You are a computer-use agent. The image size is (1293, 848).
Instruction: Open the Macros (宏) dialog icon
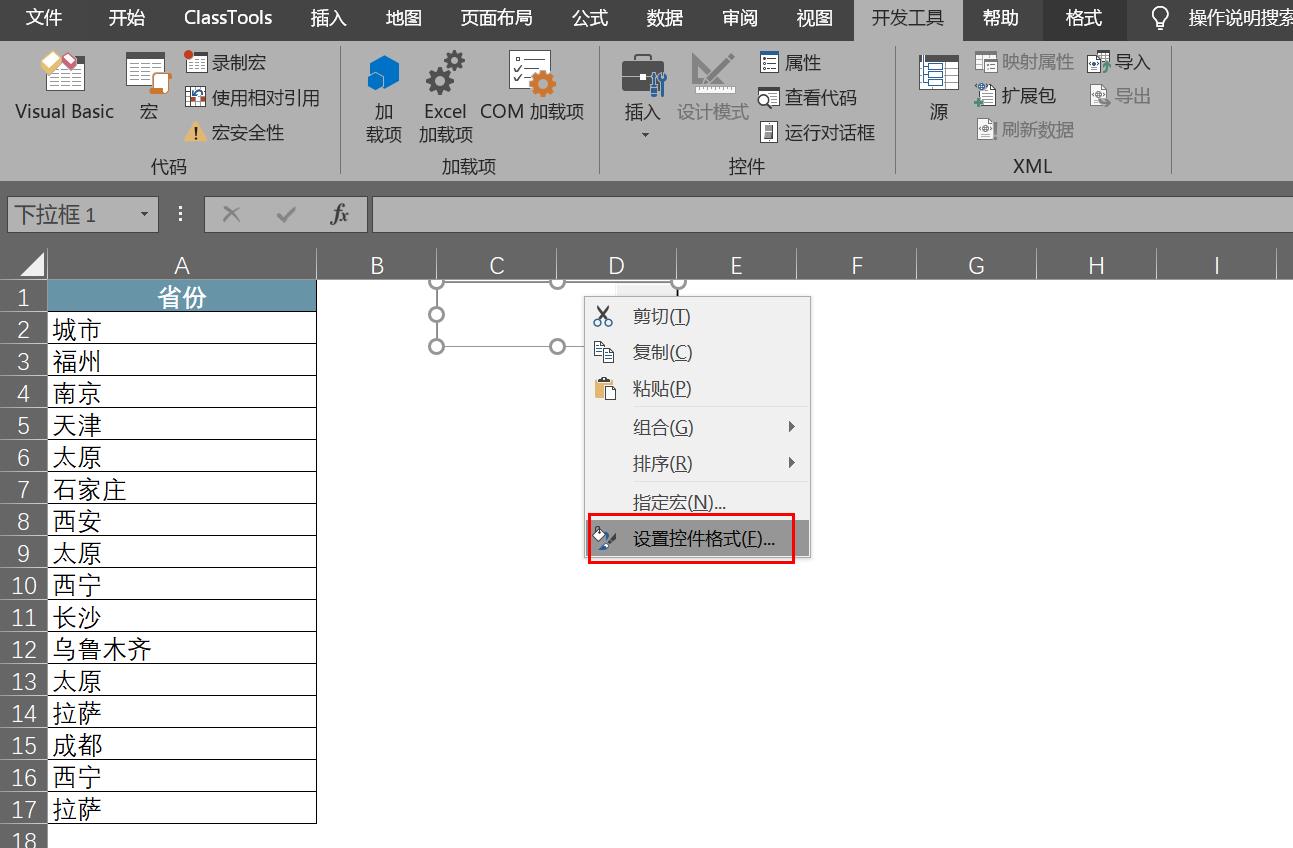148,87
